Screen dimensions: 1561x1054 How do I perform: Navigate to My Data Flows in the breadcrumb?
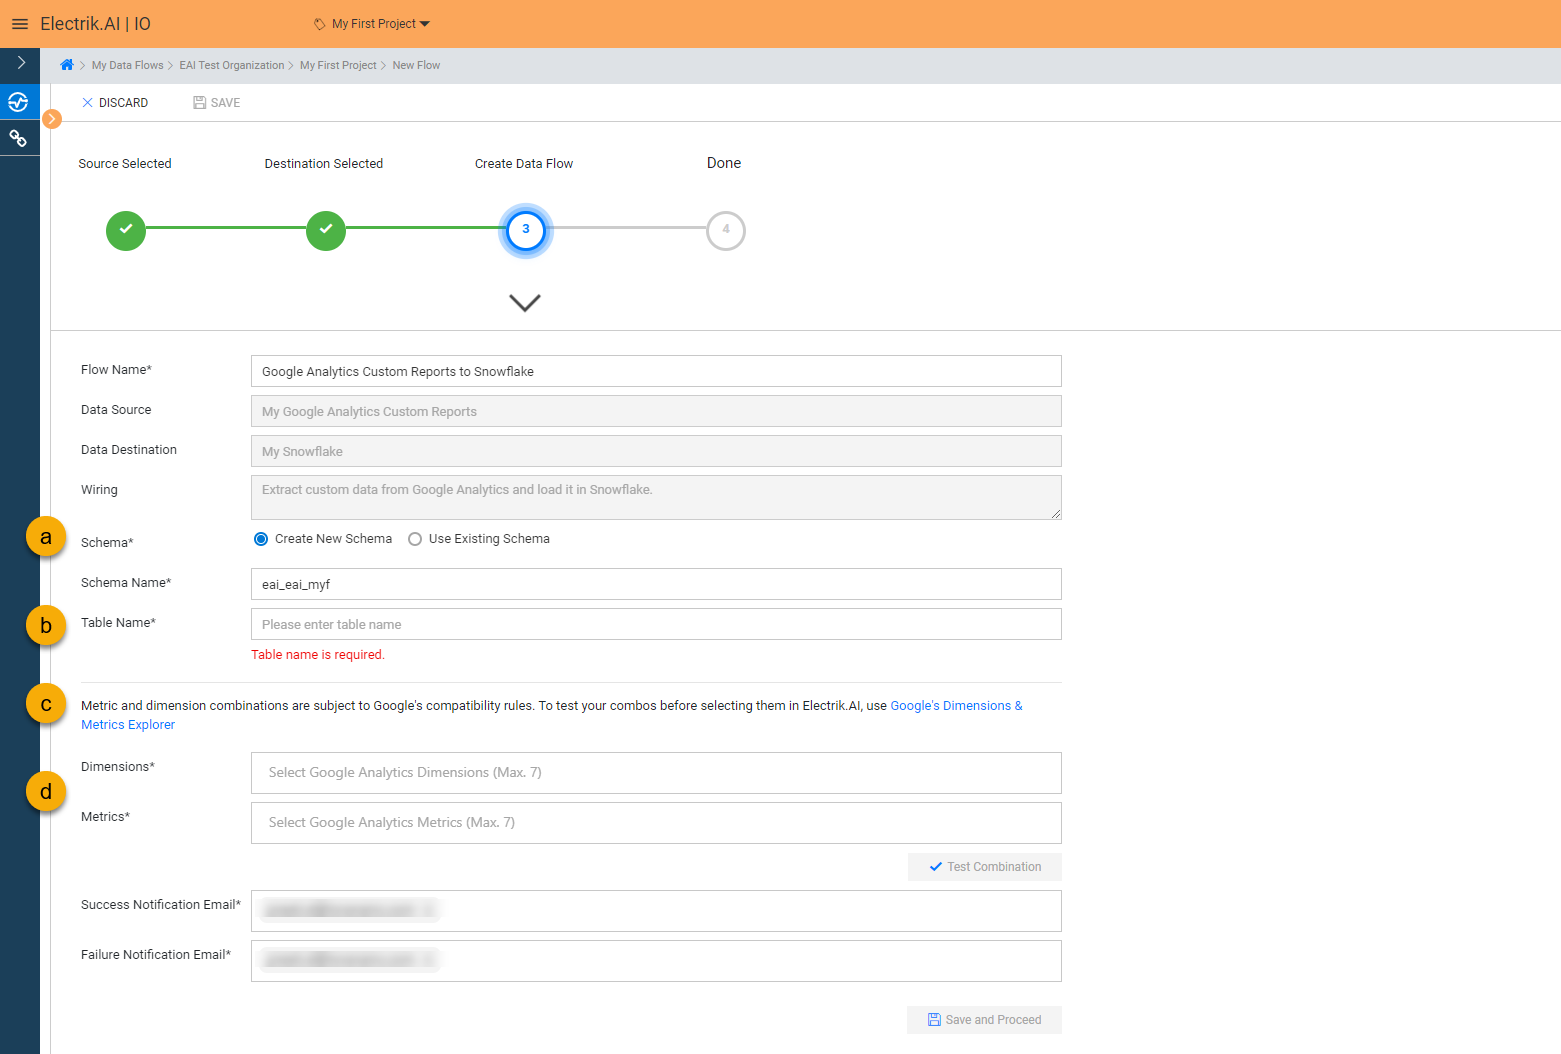click(127, 64)
